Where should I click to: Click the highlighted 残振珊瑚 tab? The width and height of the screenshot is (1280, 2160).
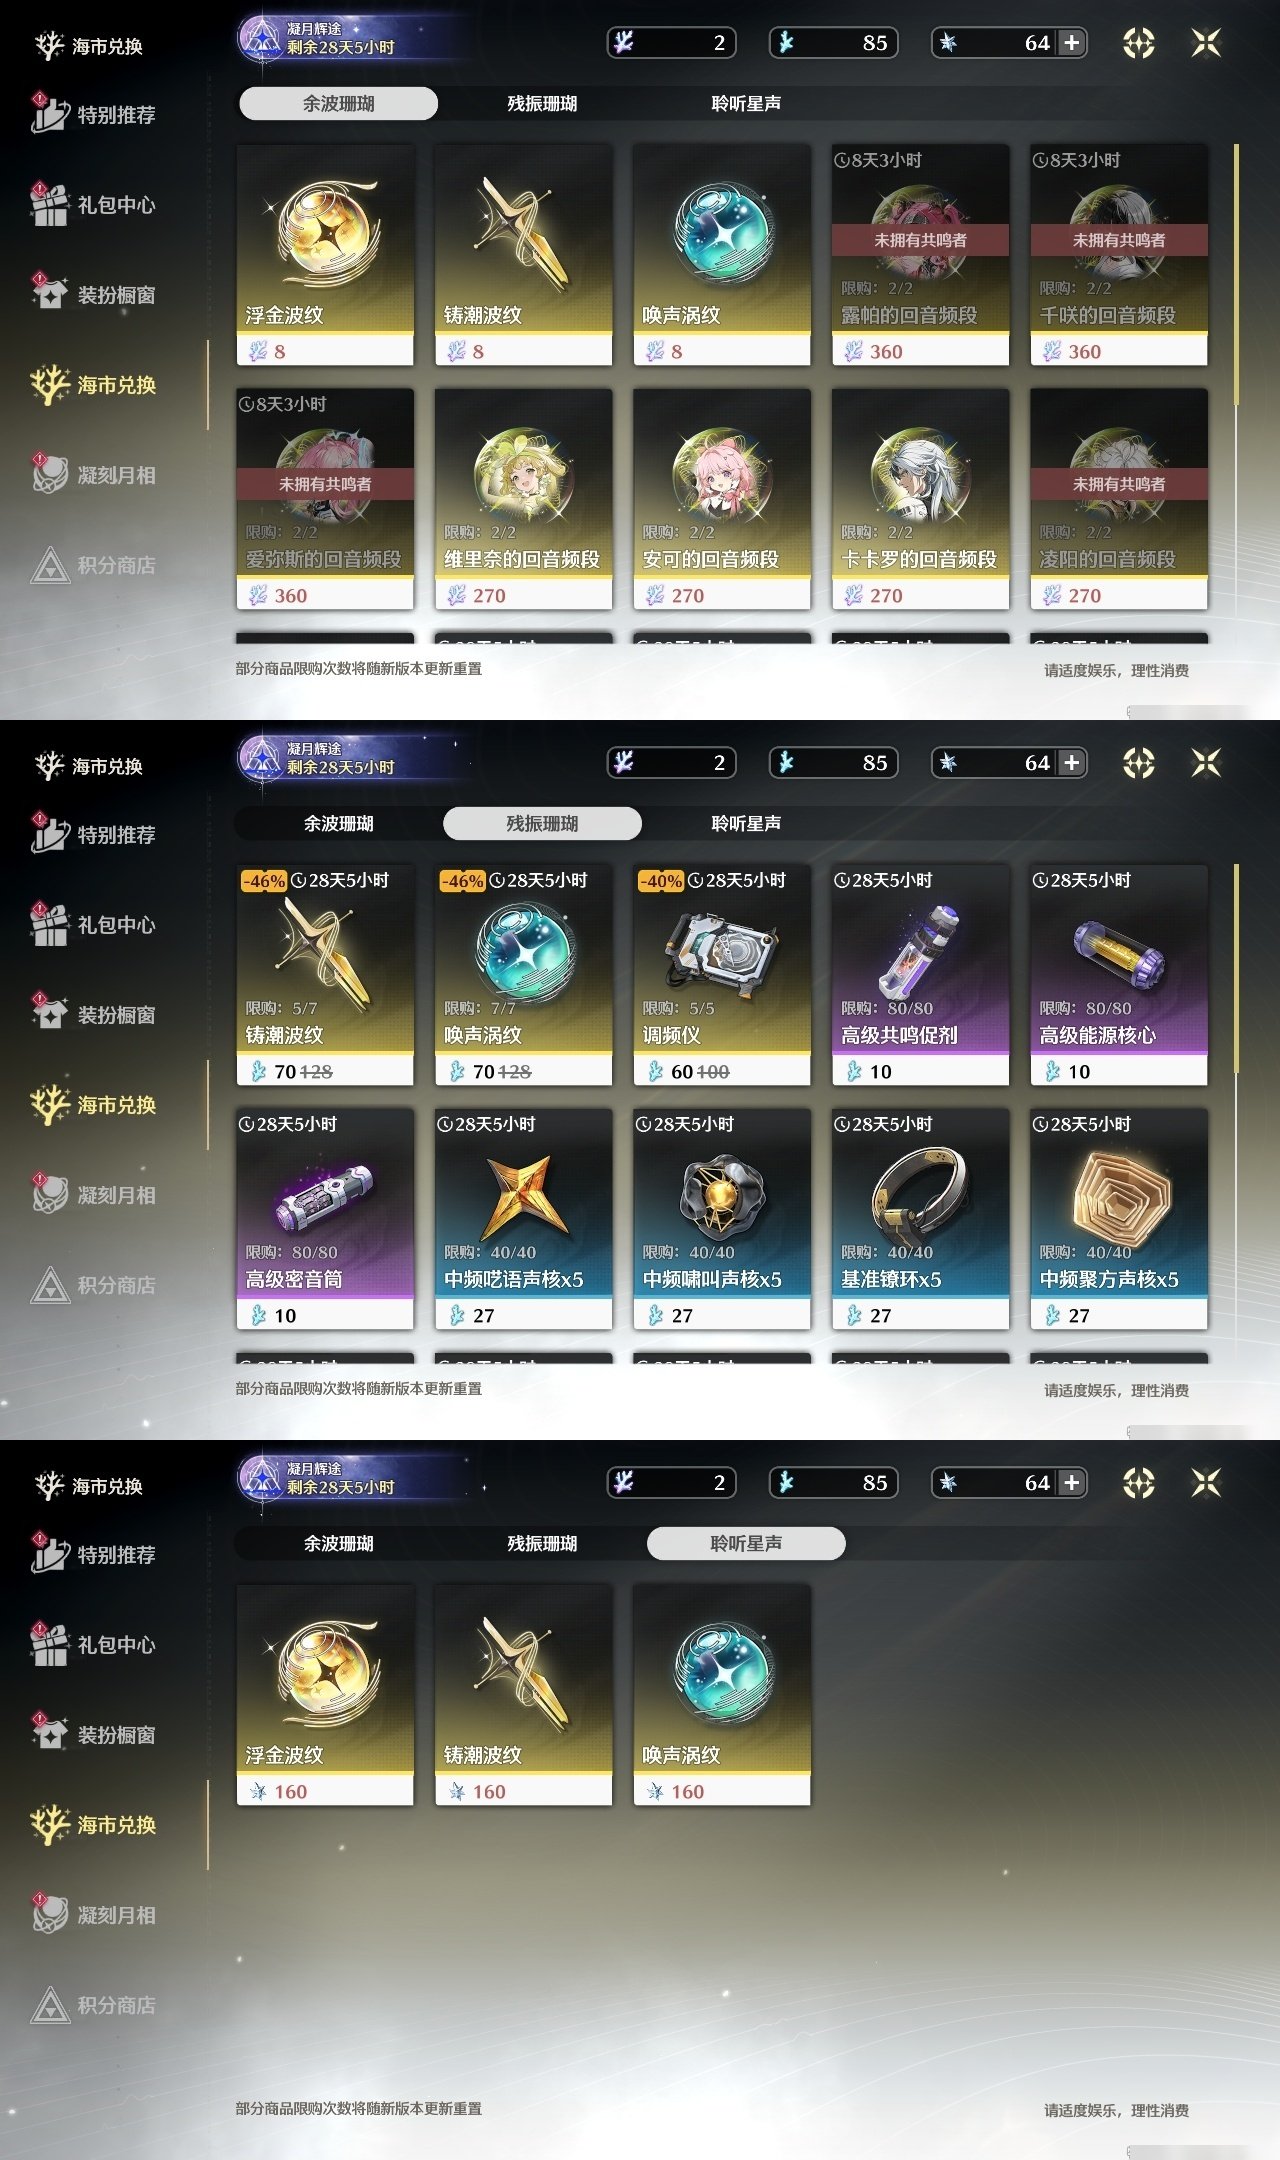[542, 823]
